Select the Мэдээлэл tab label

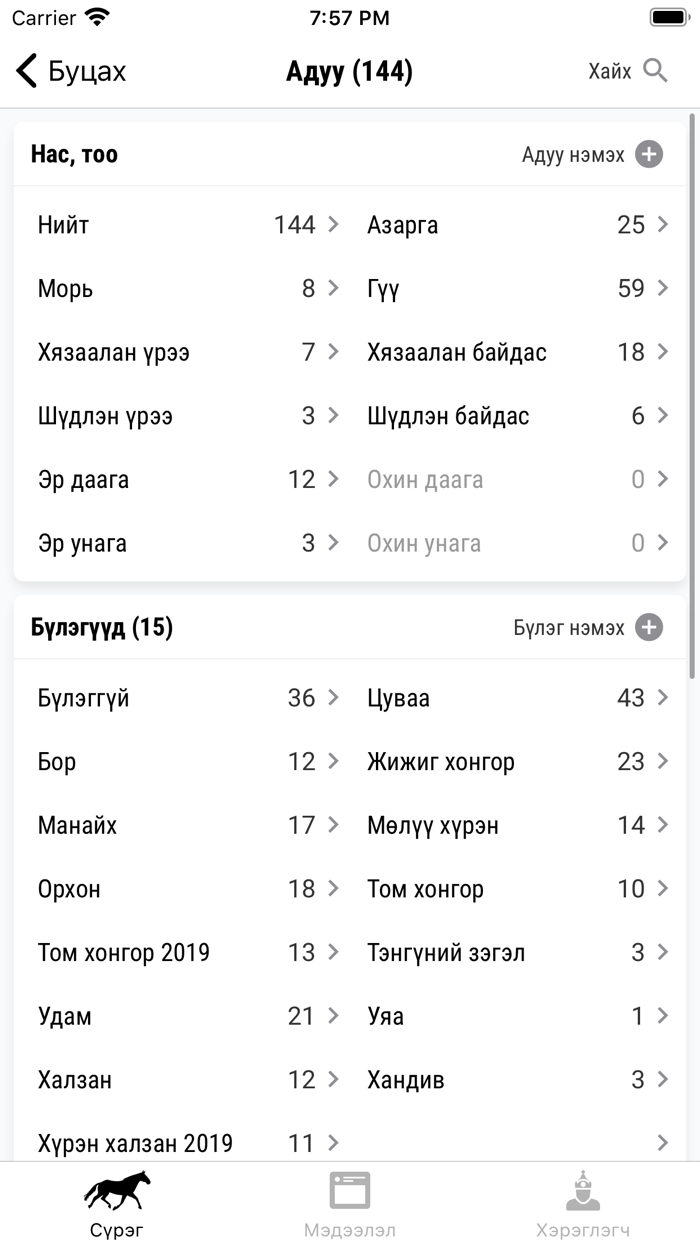pyautogui.click(x=350, y=1230)
